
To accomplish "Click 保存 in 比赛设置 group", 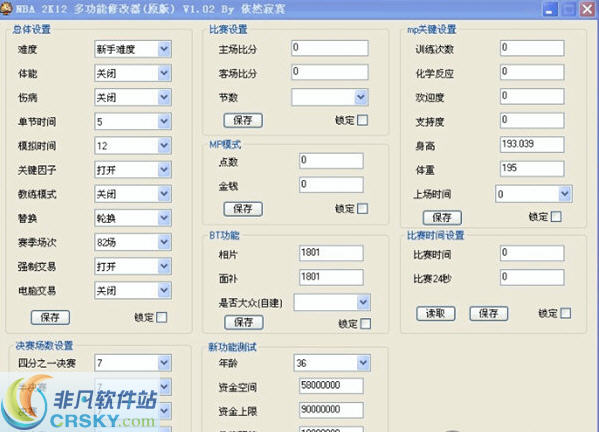I will pos(243,120).
